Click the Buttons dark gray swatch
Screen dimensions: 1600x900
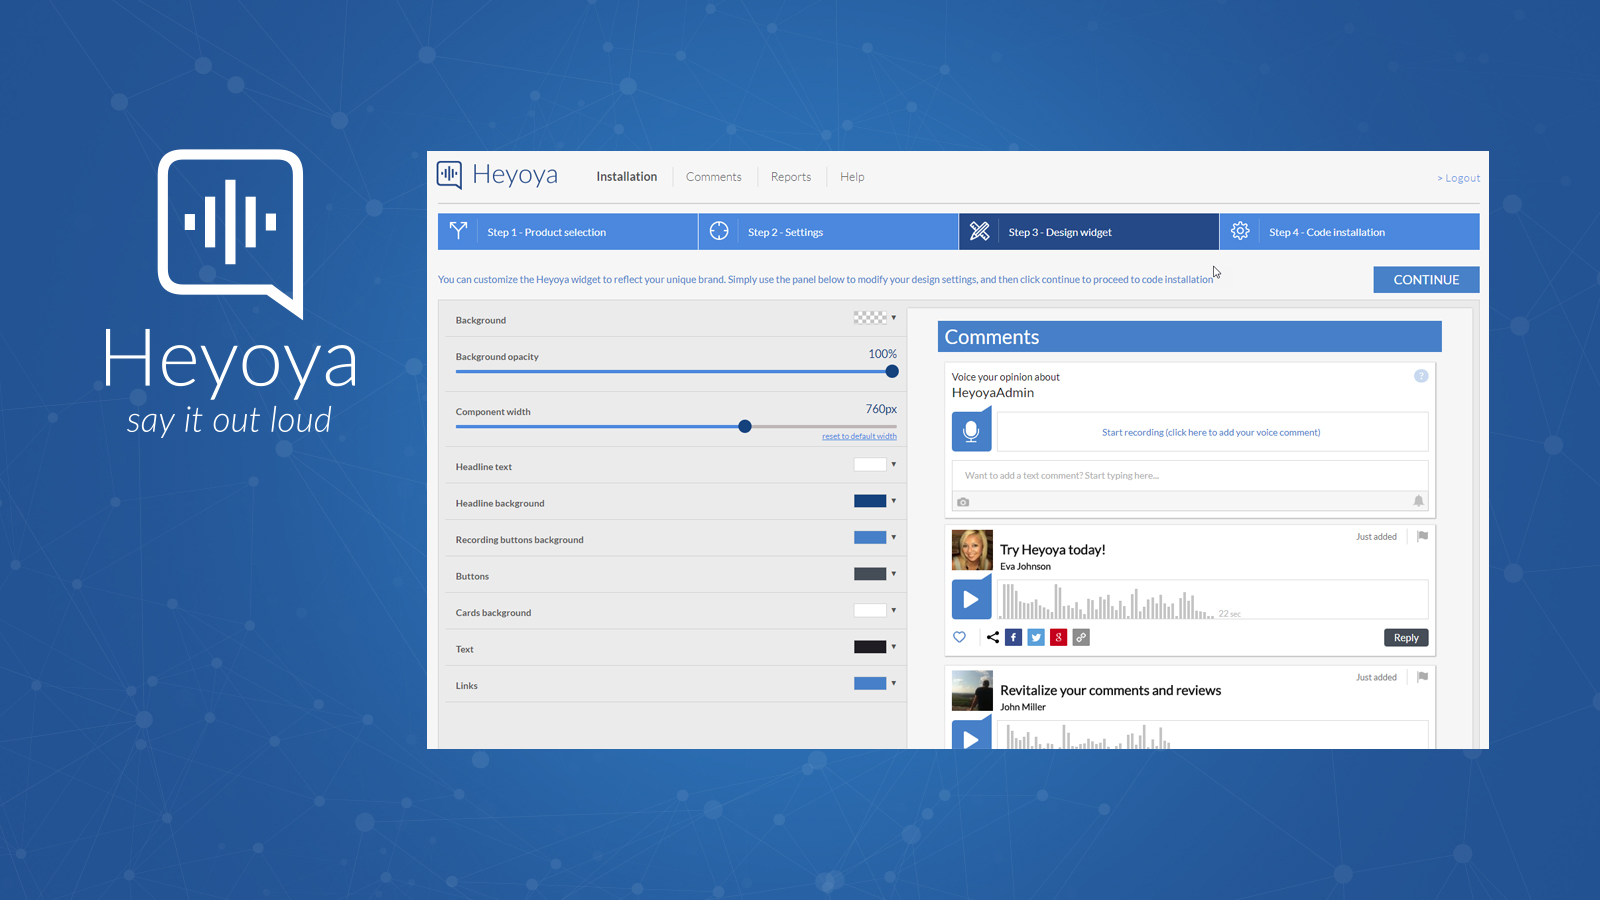[x=870, y=574]
